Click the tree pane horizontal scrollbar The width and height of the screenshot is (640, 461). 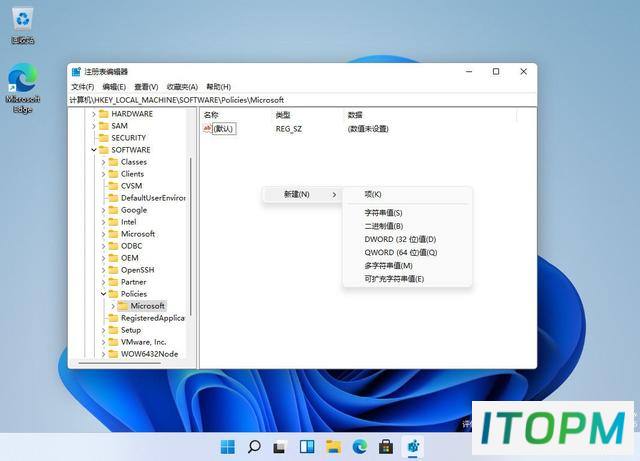click(x=120, y=363)
